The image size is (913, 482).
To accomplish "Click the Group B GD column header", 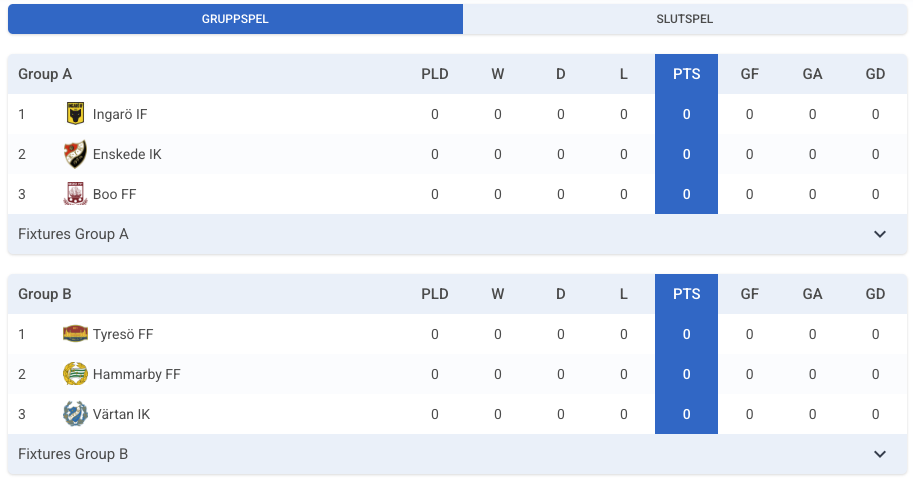I will coord(875,294).
